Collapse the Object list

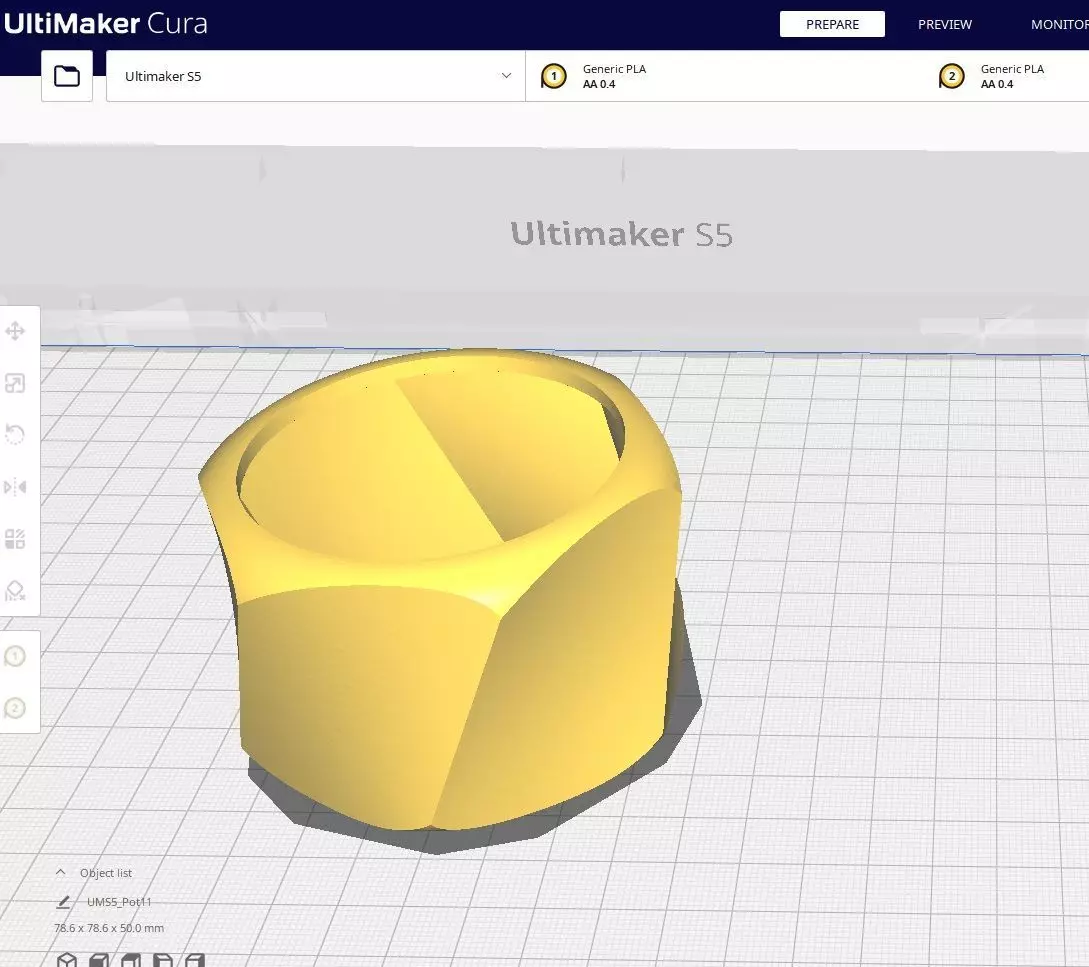tap(60, 873)
